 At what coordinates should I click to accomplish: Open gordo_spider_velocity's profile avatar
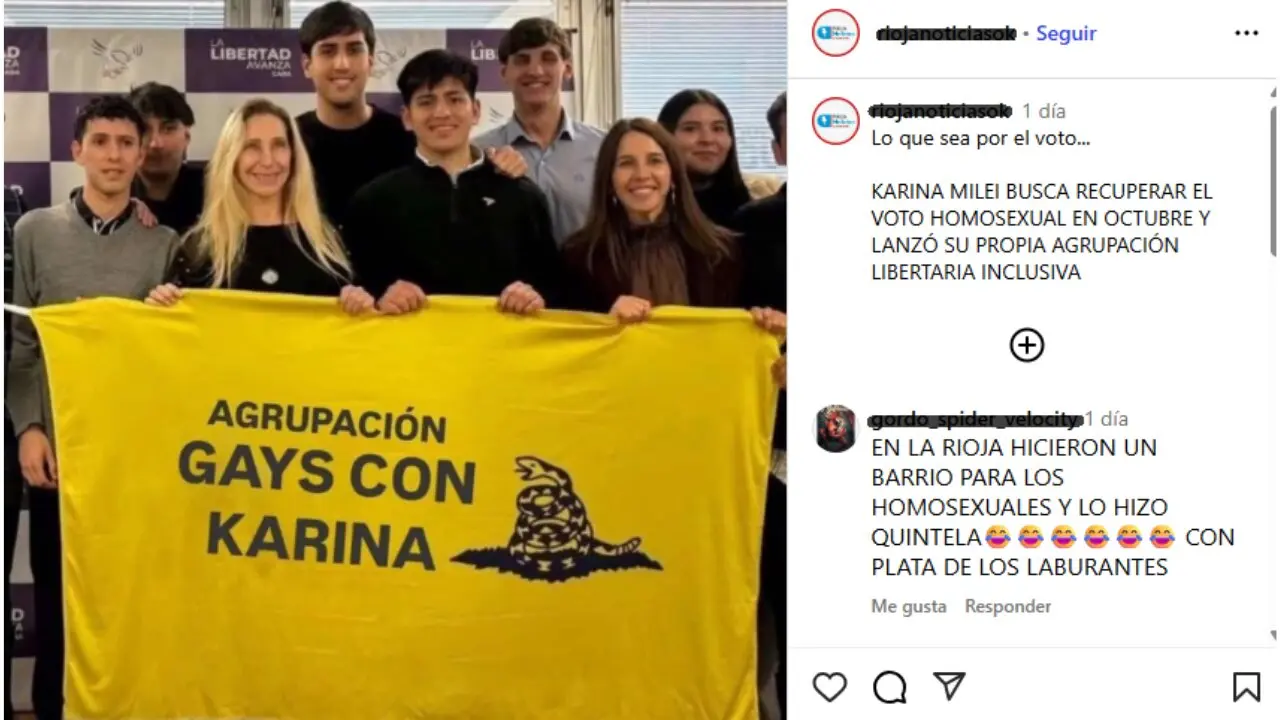(x=836, y=429)
